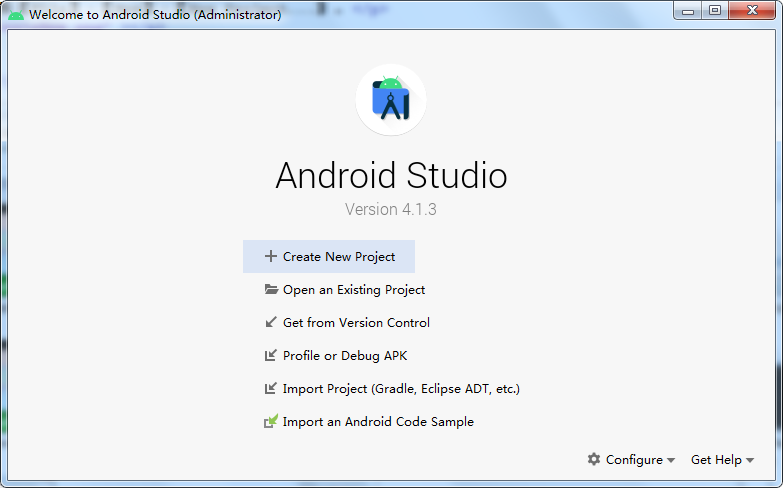Screen dimensions: 783x488
Task: Click the Version 4.1.3 text
Action: tap(391, 209)
